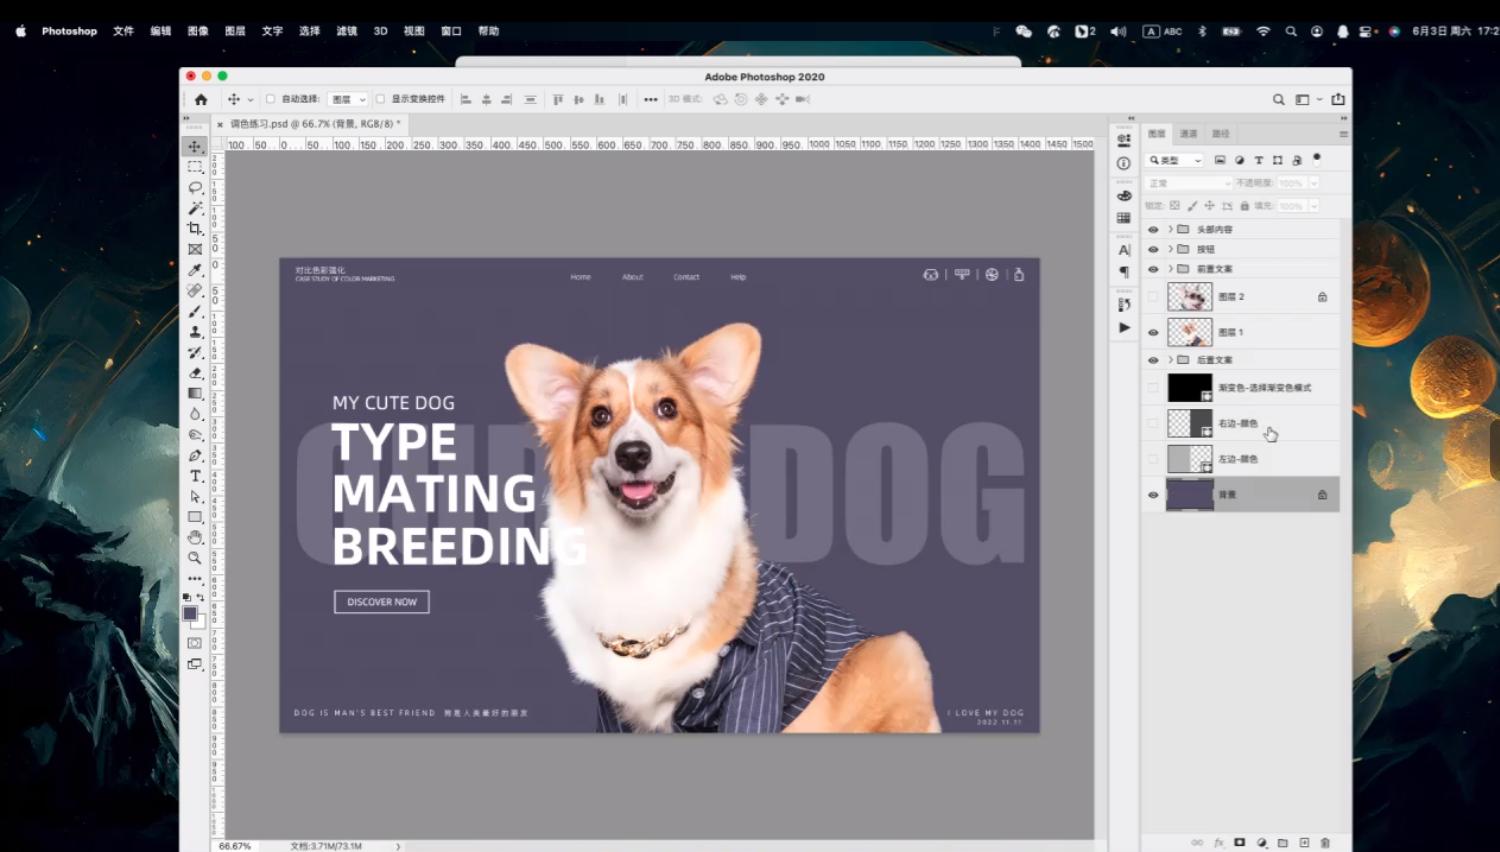Screen dimensions: 1500x852
Task: Select the Magic Wand tool
Action: [x=195, y=208]
